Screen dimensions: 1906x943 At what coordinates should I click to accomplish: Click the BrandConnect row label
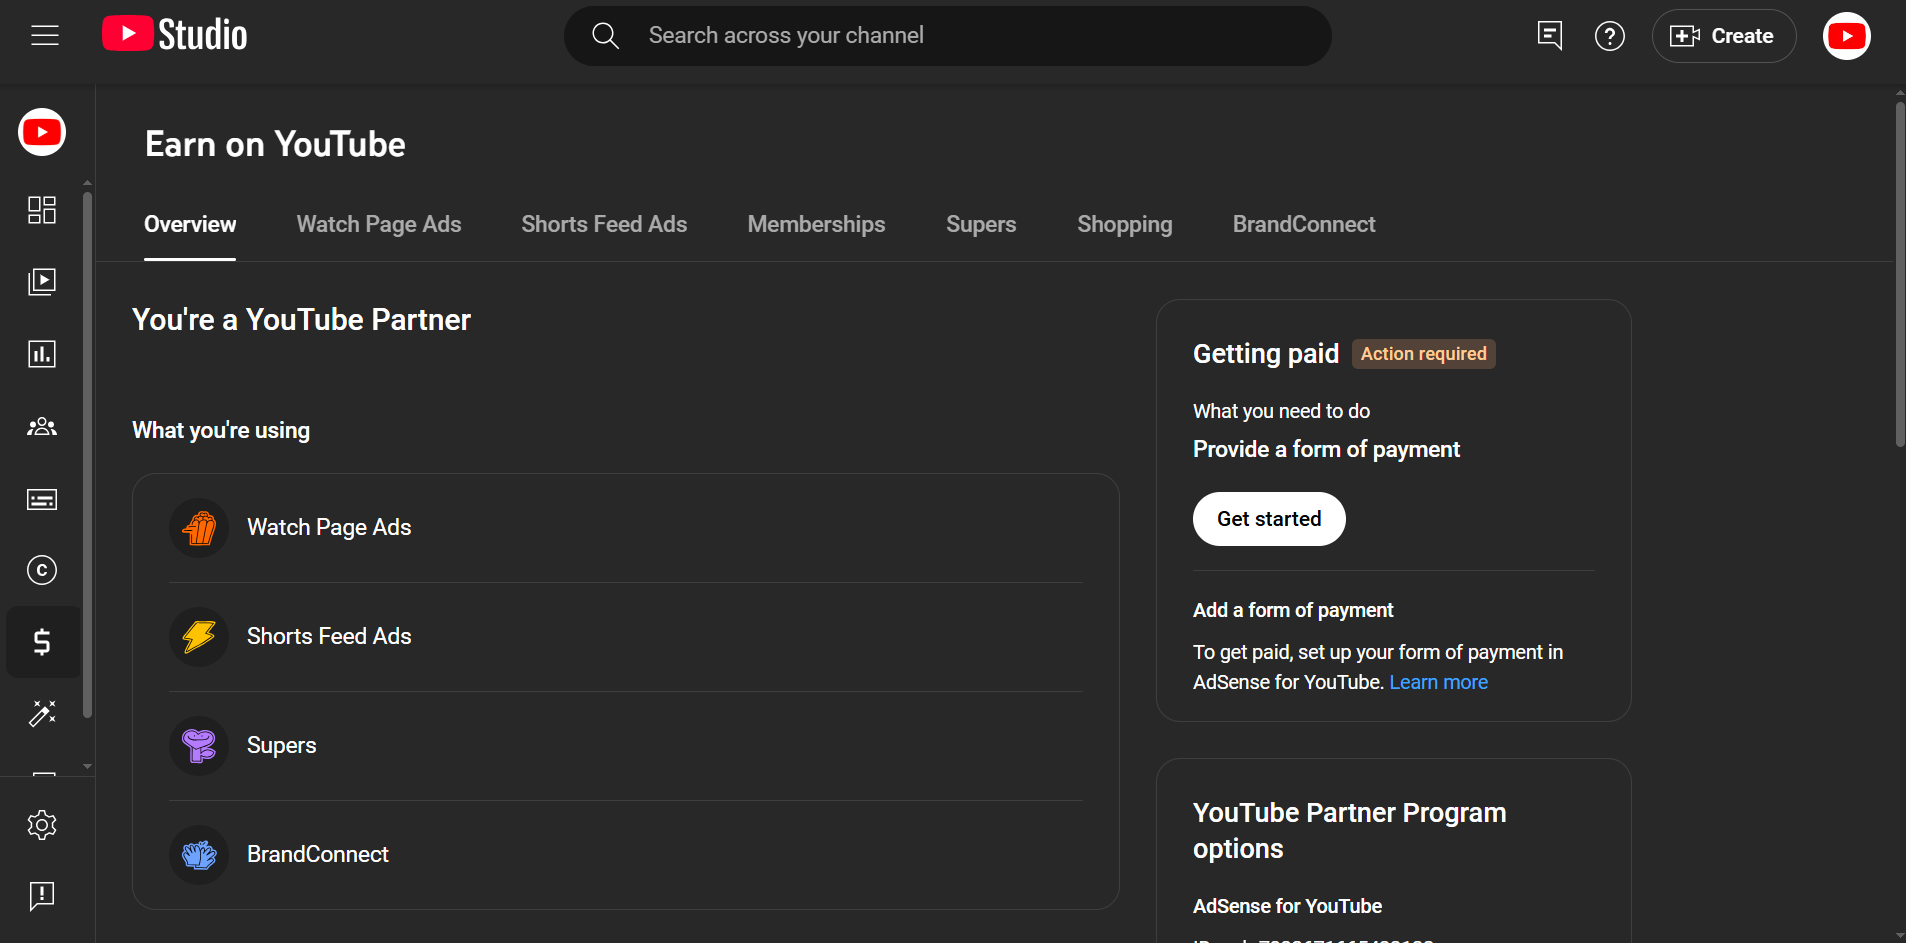318,854
